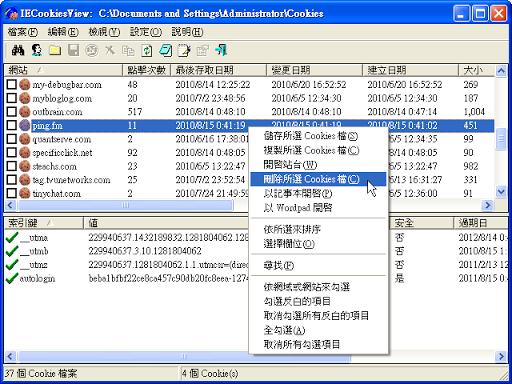Sort by the 點擊次數 column header
The width and height of the screenshot is (512, 384).
(147, 70)
